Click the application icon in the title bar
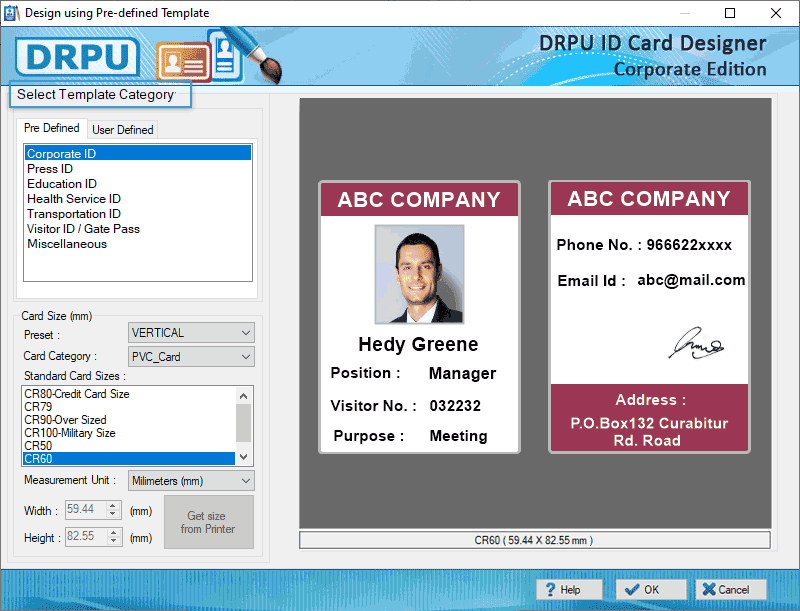This screenshot has width=800, height=611. coord(11,13)
